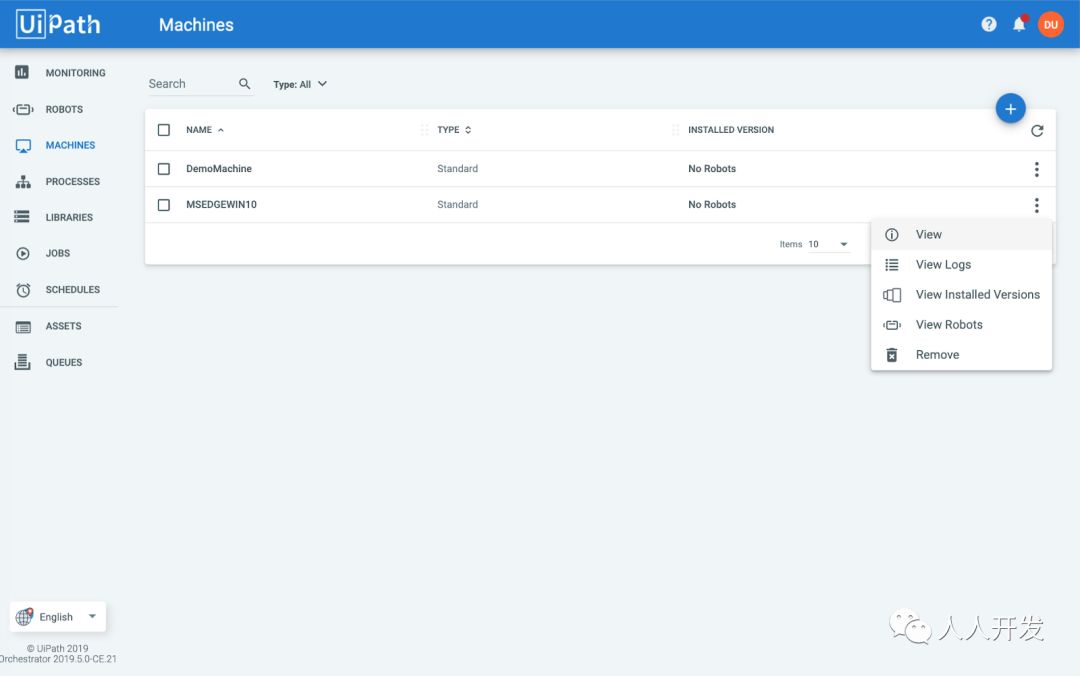Check the MSEDGEWIN10 row checkbox

(164, 205)
